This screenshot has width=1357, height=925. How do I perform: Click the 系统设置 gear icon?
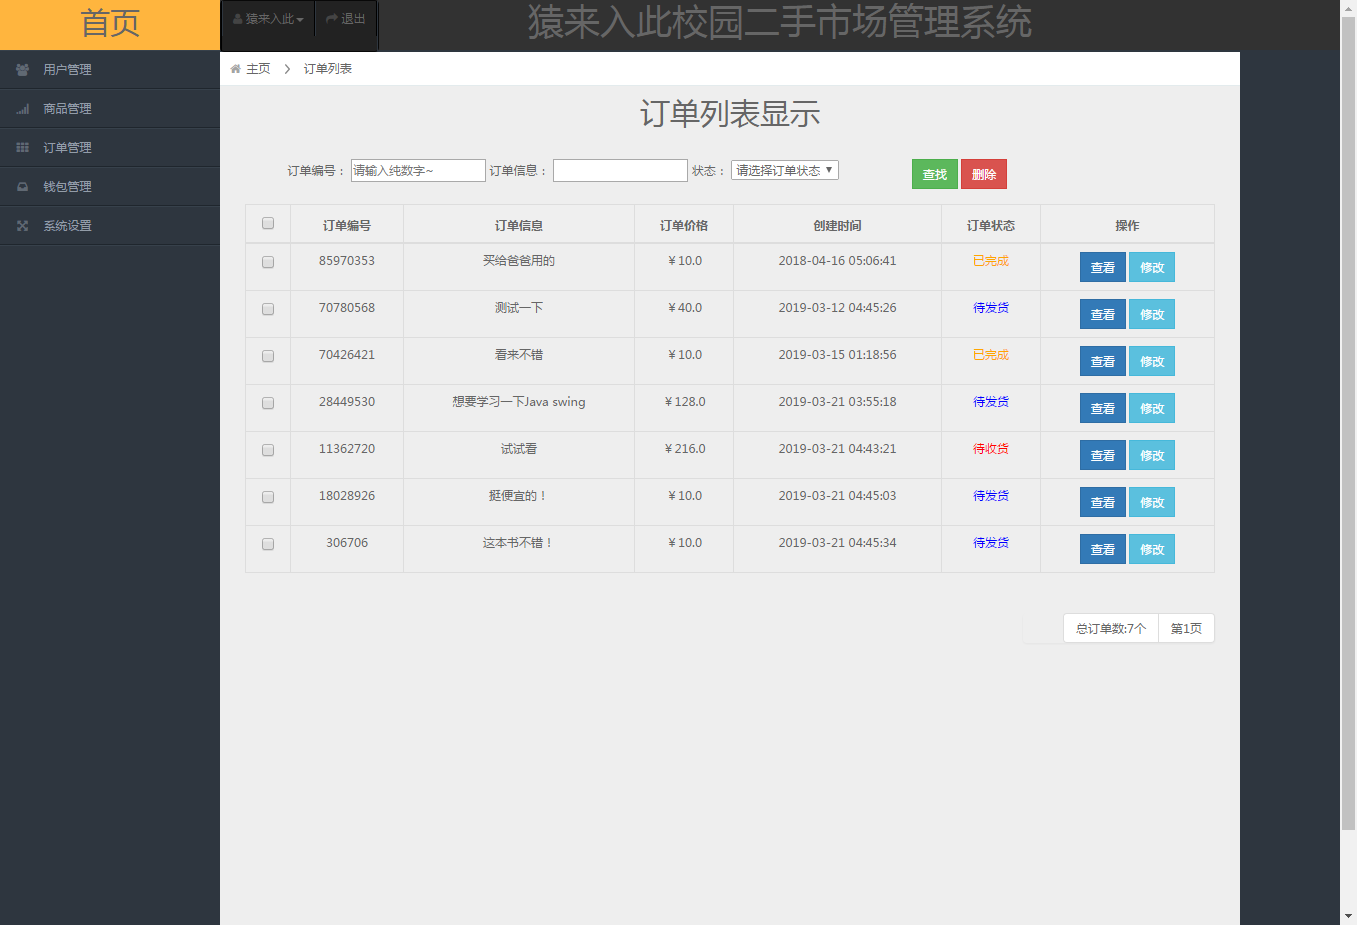click(x=22, y=225)
